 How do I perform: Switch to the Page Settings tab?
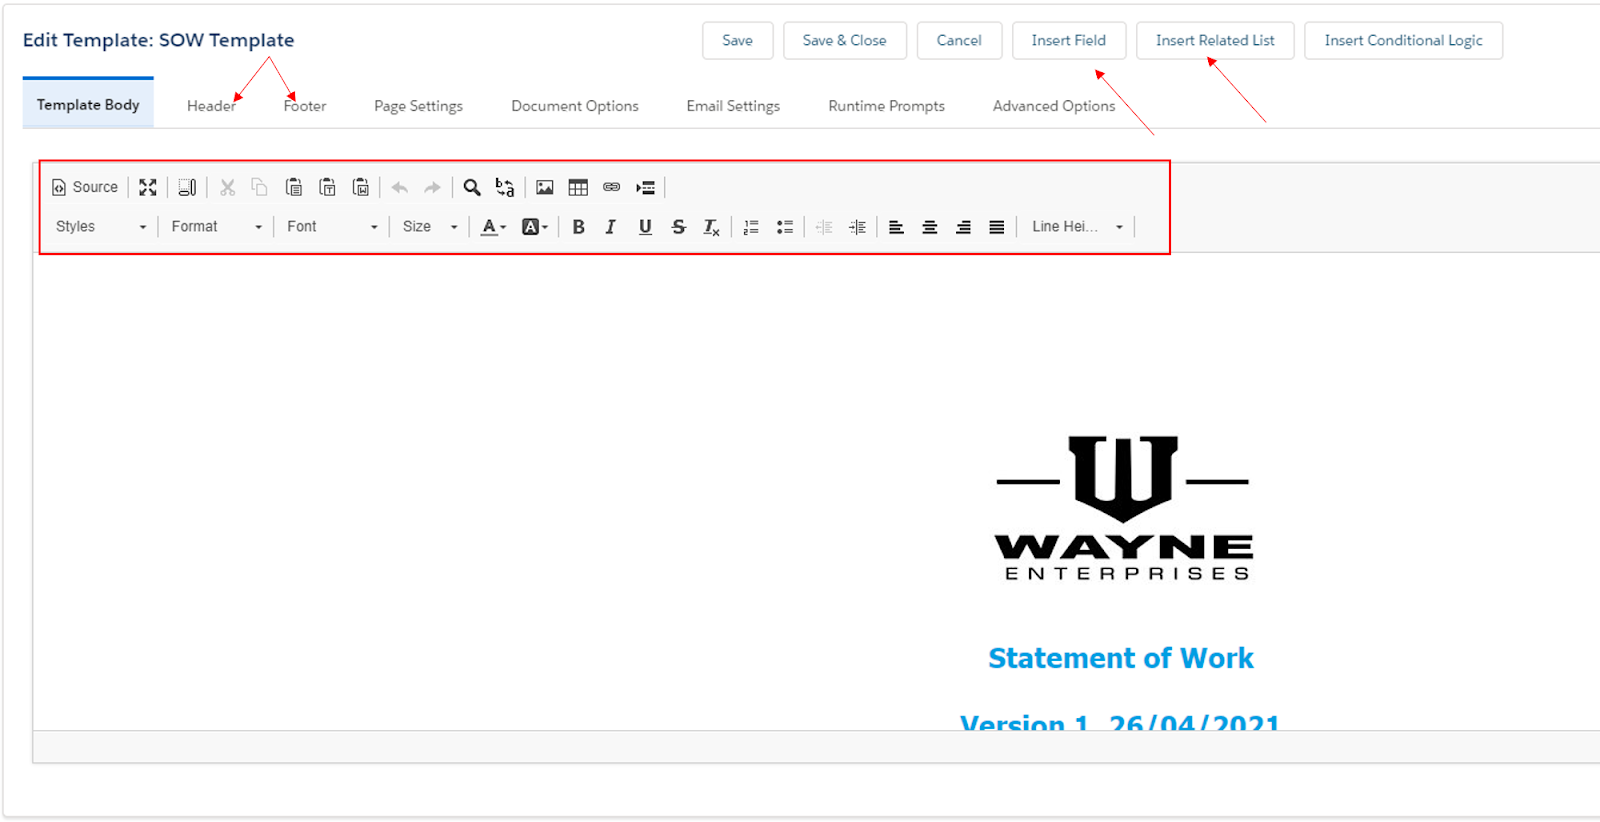tap(418, 106)
